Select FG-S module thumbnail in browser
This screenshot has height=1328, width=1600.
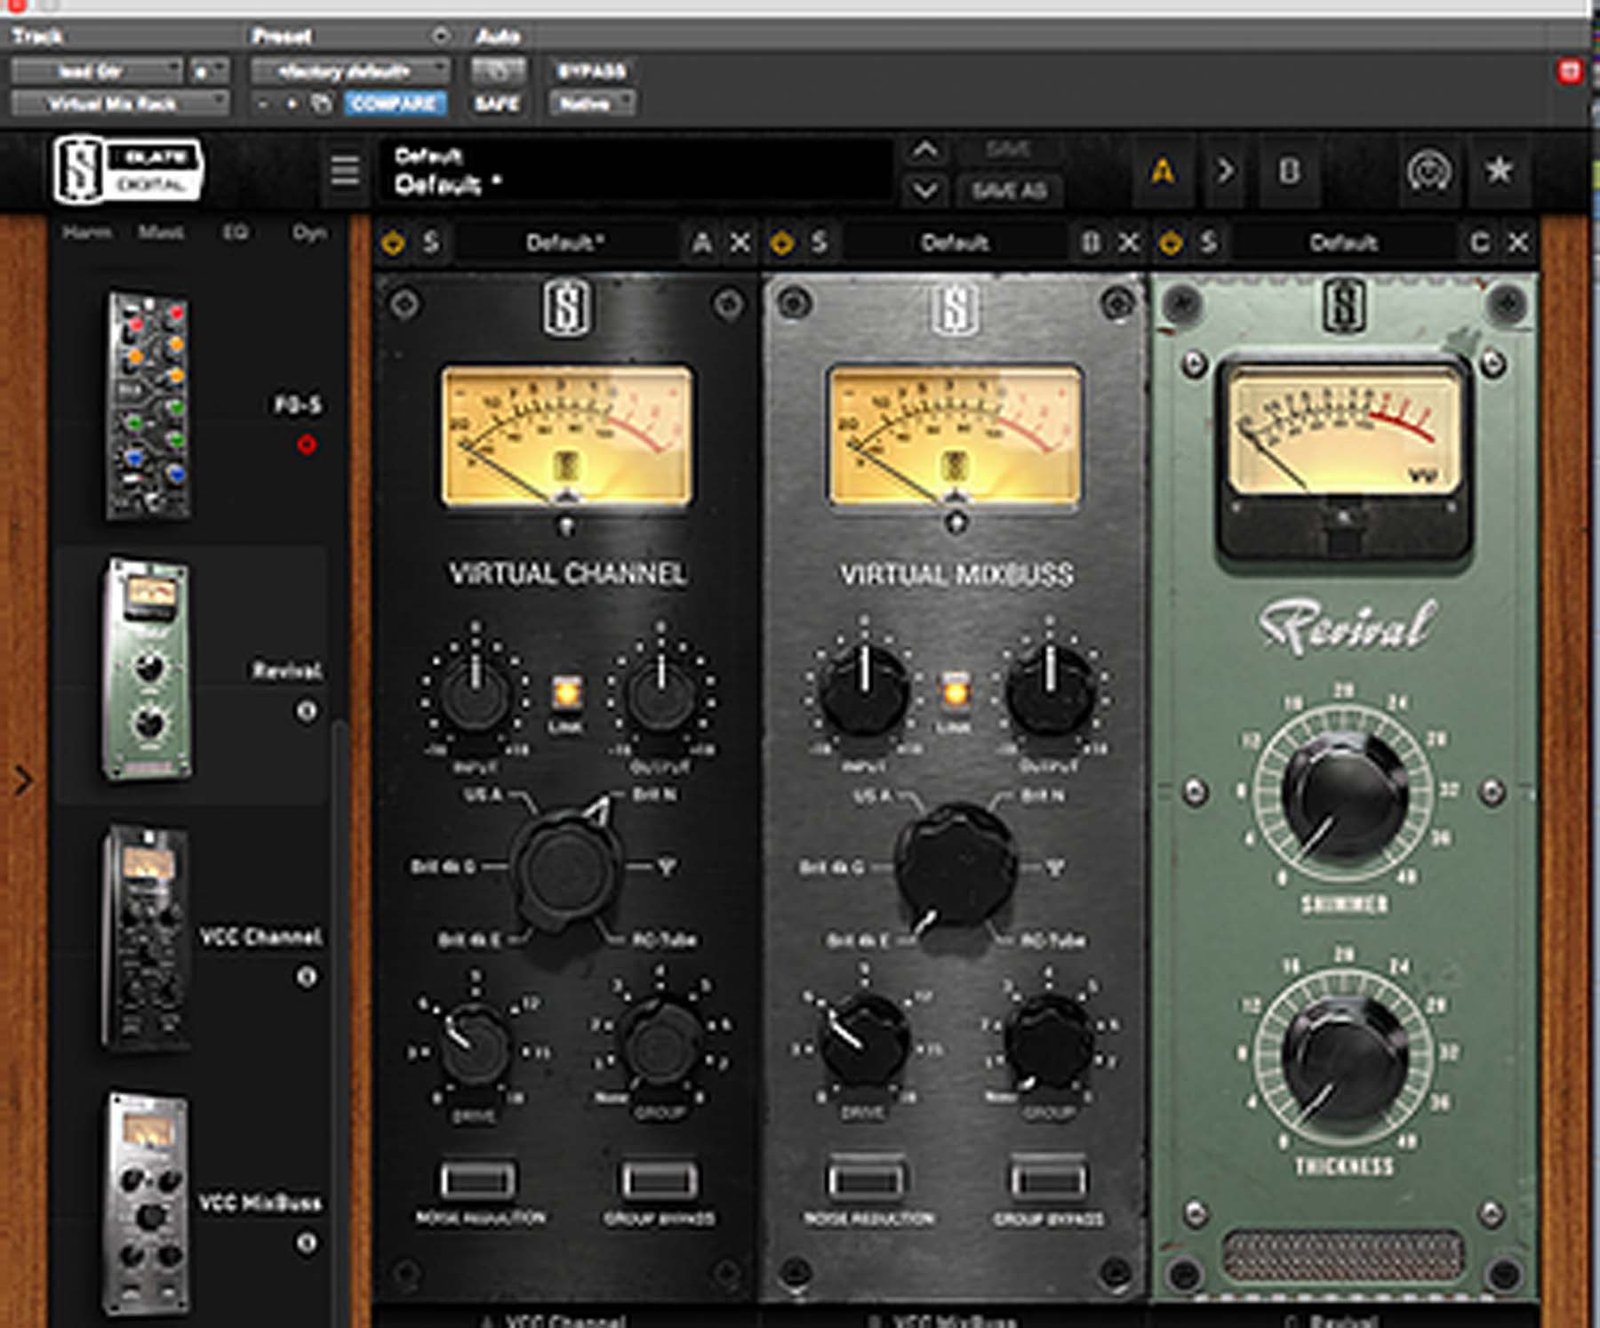148,405
